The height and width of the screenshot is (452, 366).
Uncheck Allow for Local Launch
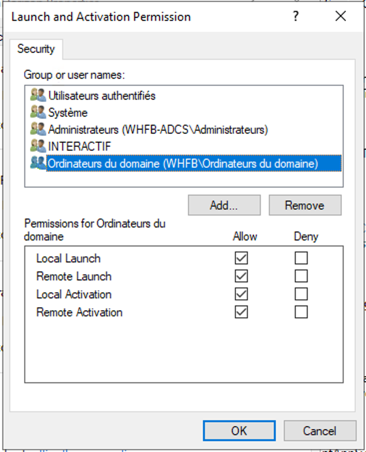[241, 258]
